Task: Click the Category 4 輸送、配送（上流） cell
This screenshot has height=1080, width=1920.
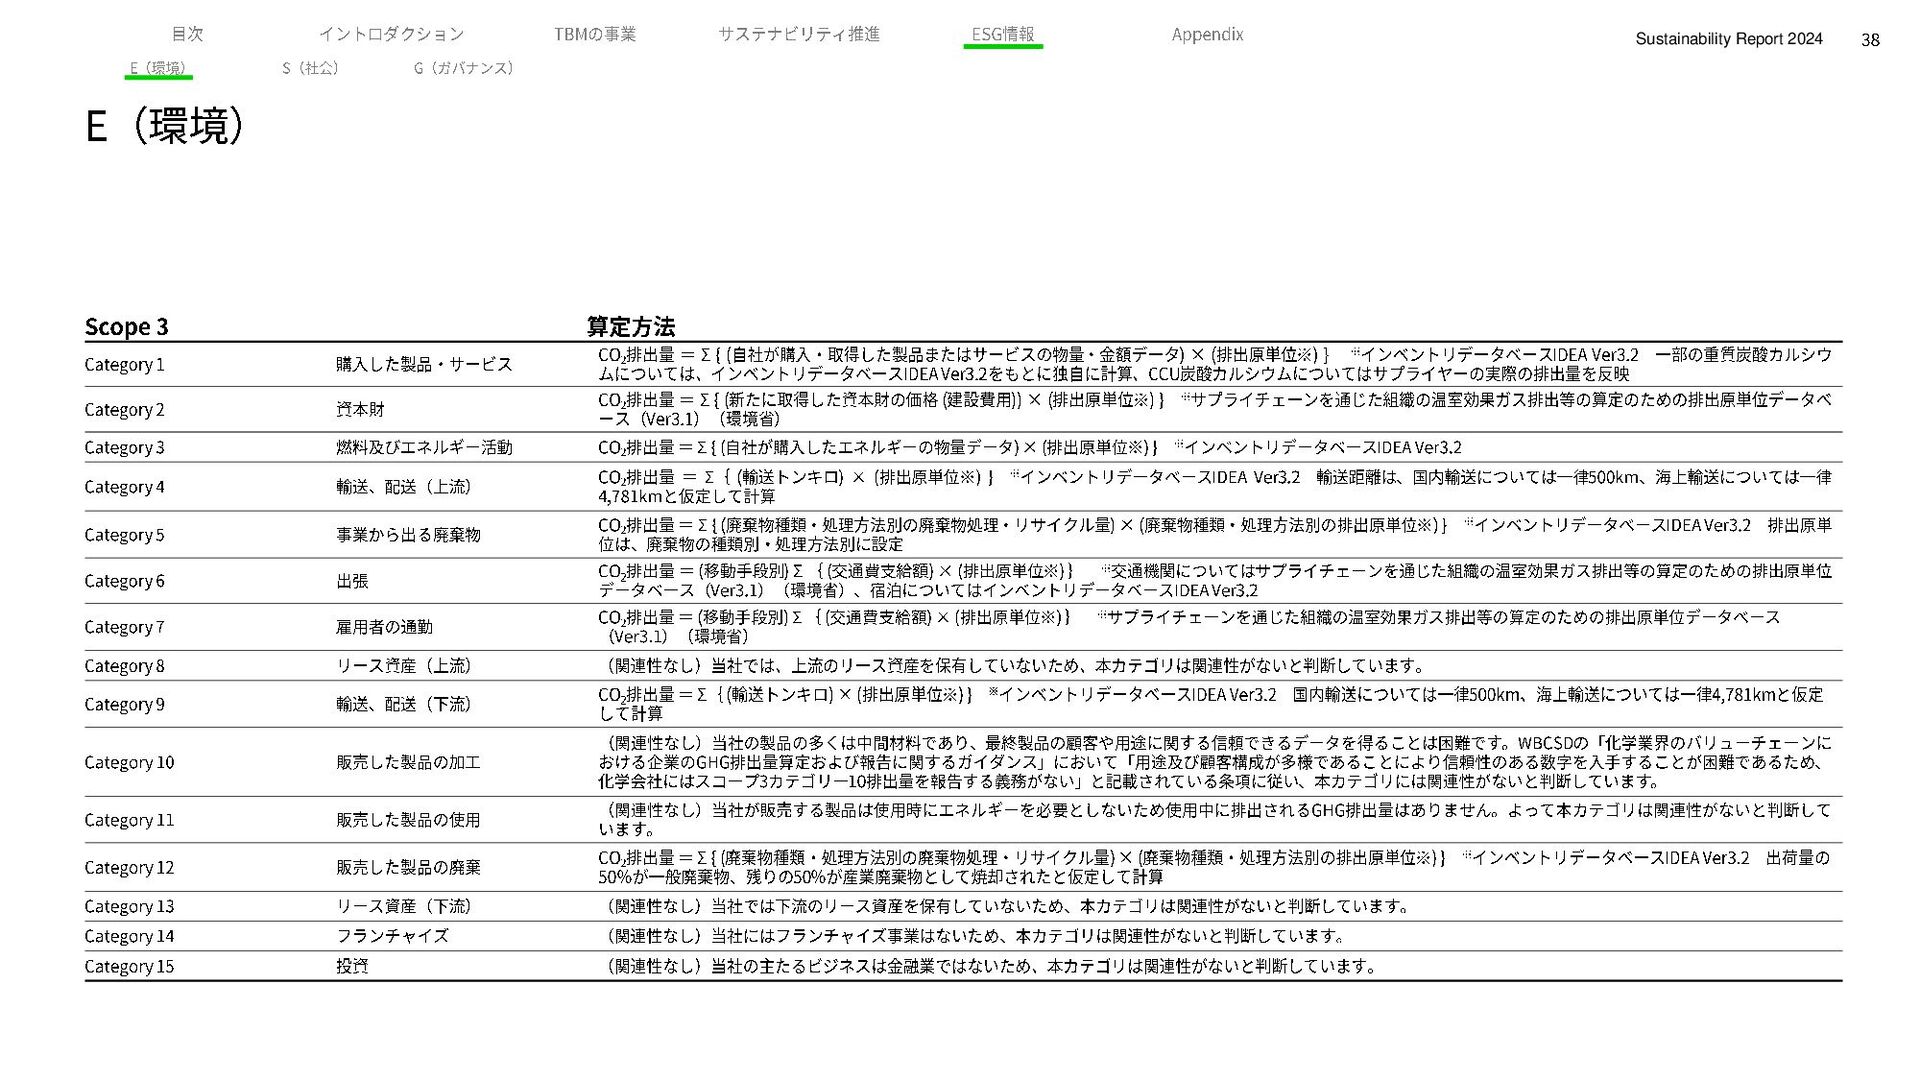Action: point(403,487)
